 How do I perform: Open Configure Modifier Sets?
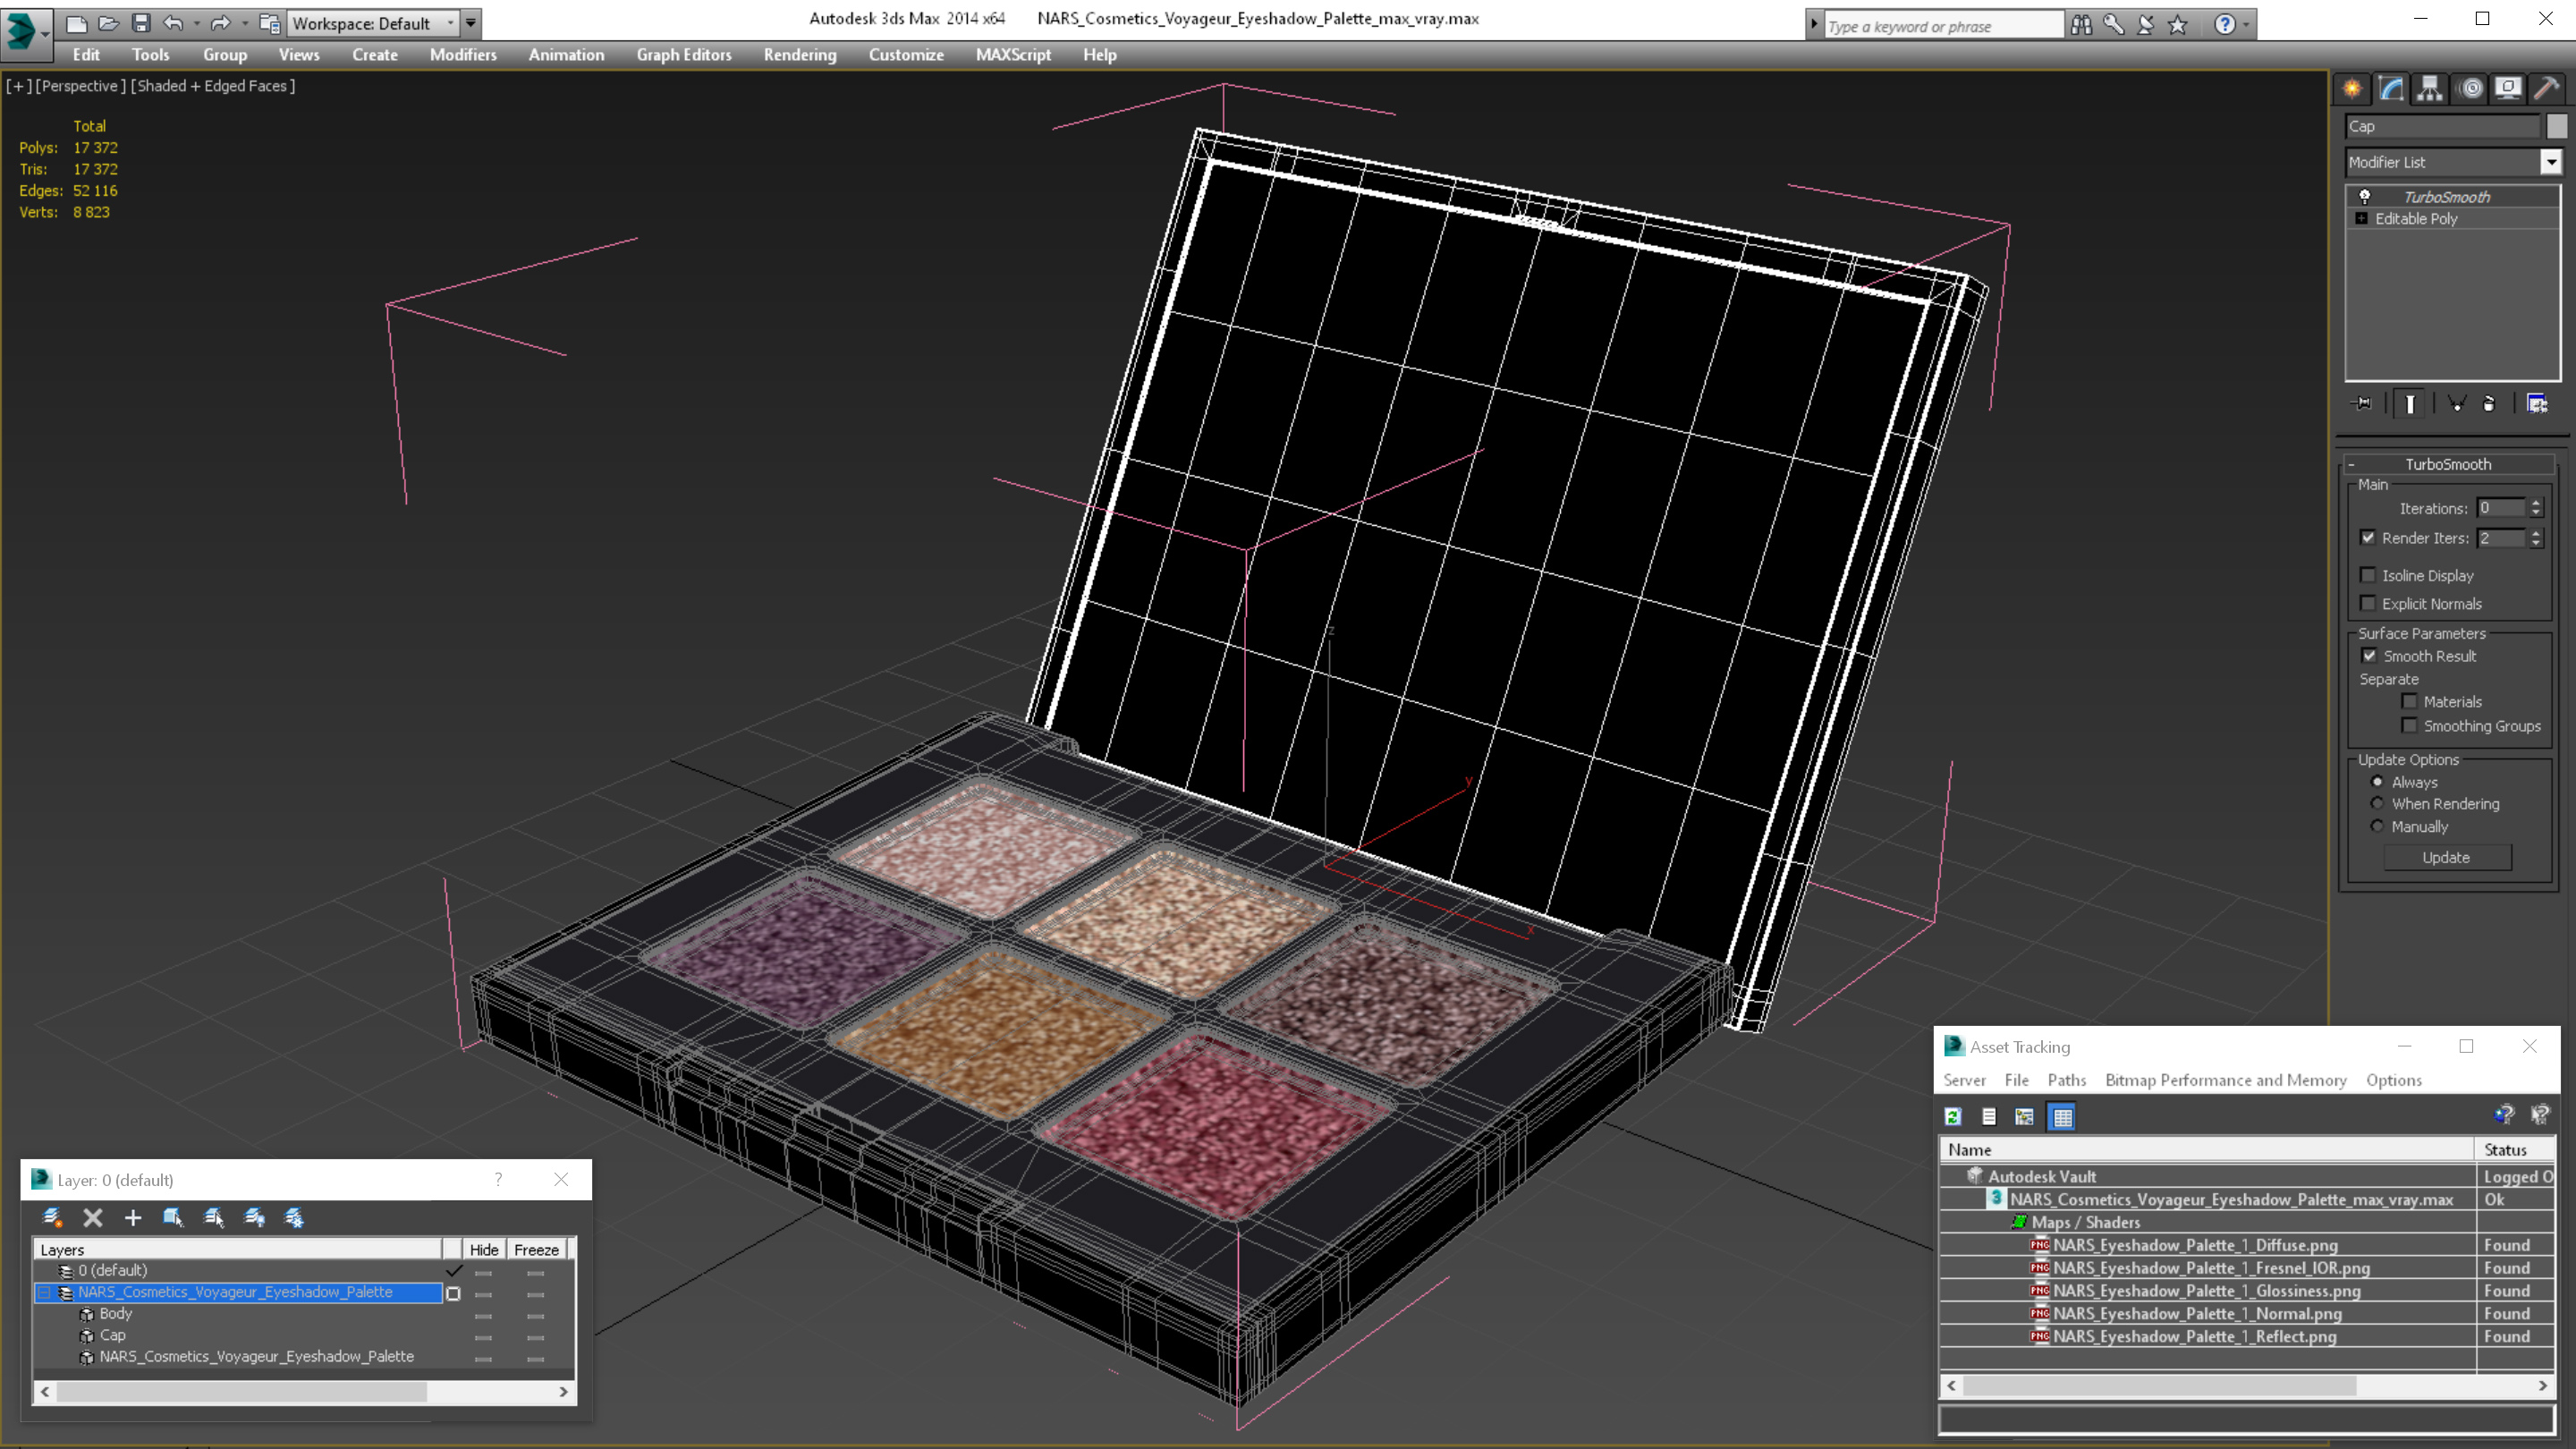pyautogui.click(x=2538, y=404)
